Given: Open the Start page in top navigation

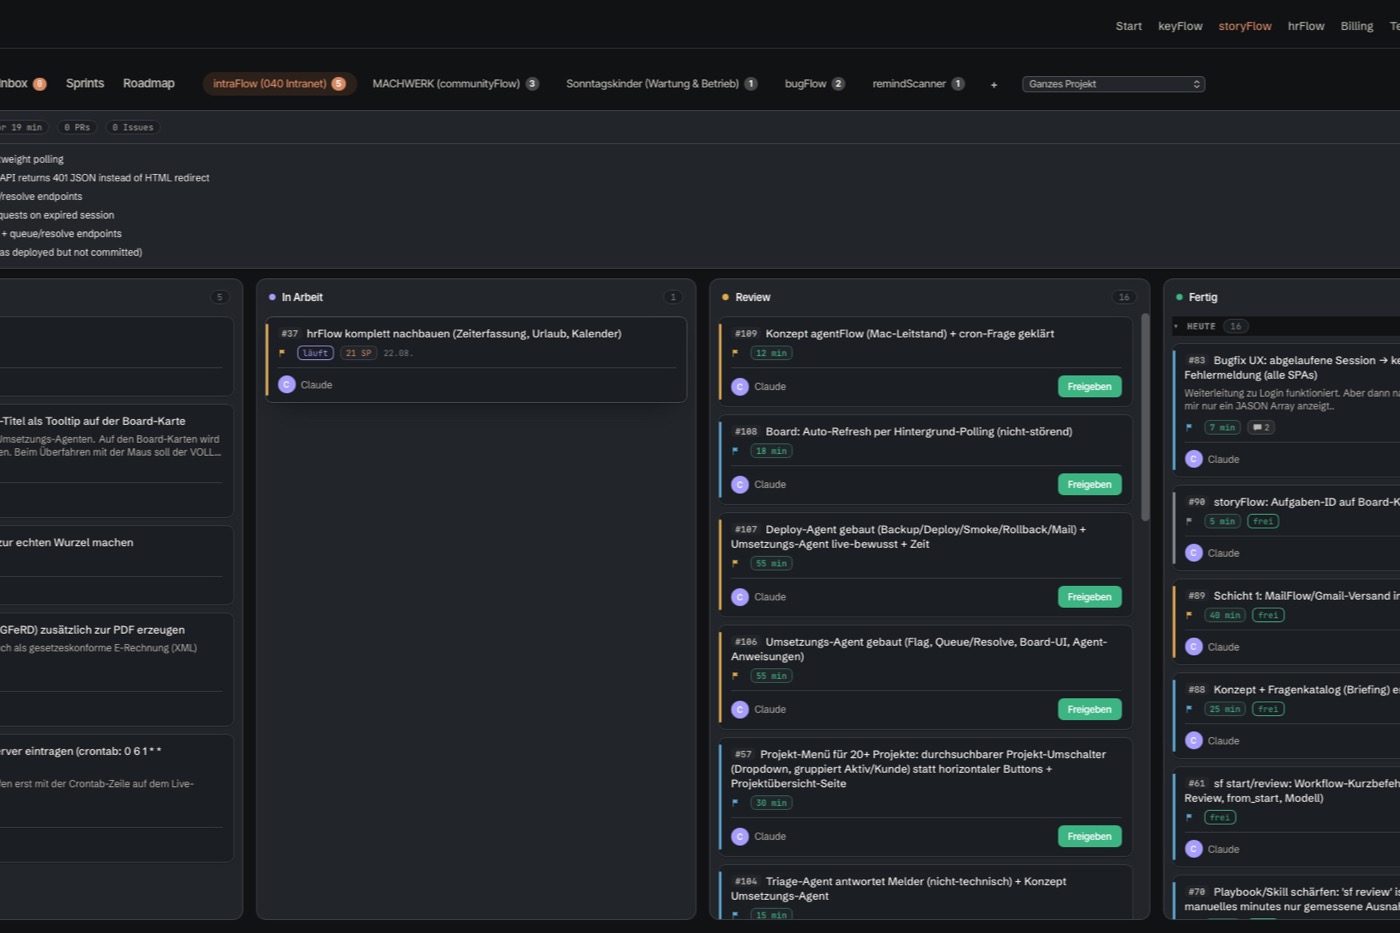Looking at the screenshot, I should click(1128, 26).
